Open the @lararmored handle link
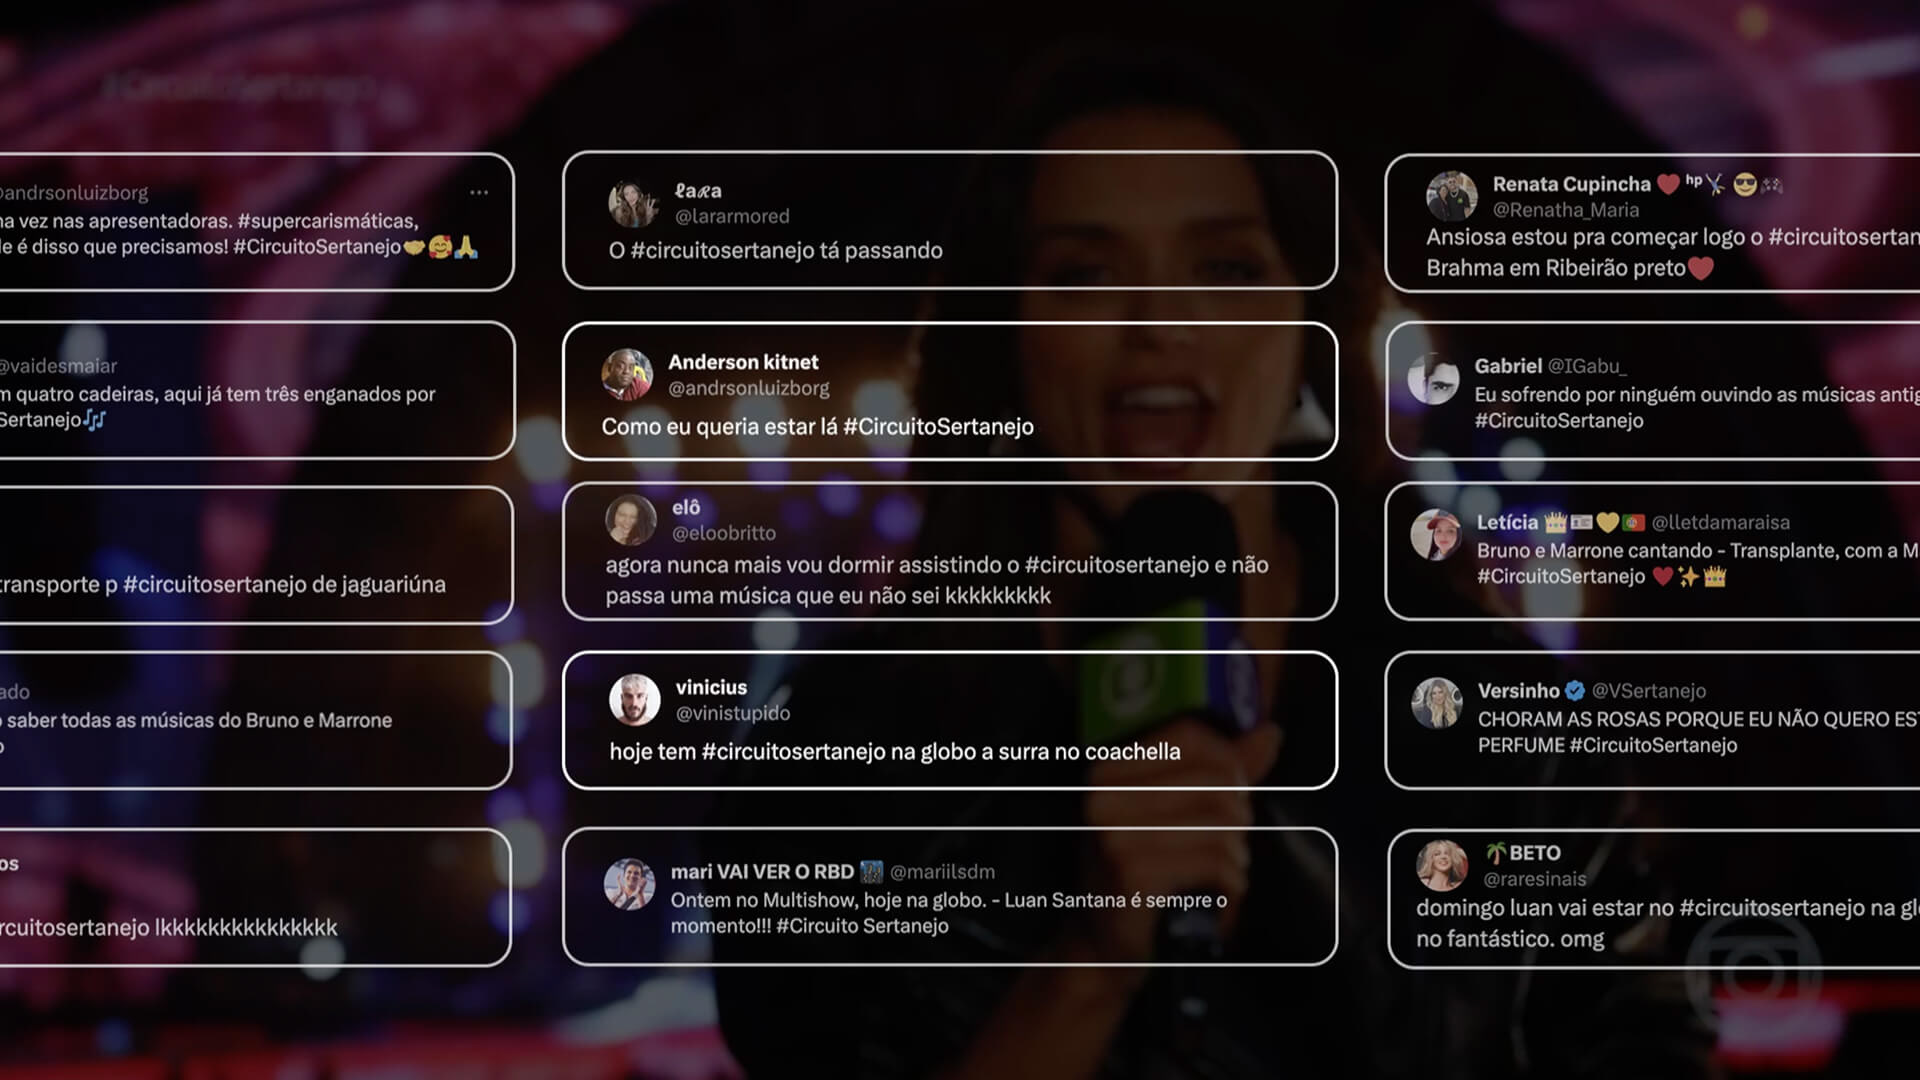This screenshot has height=1080, width=1920. 732,216
